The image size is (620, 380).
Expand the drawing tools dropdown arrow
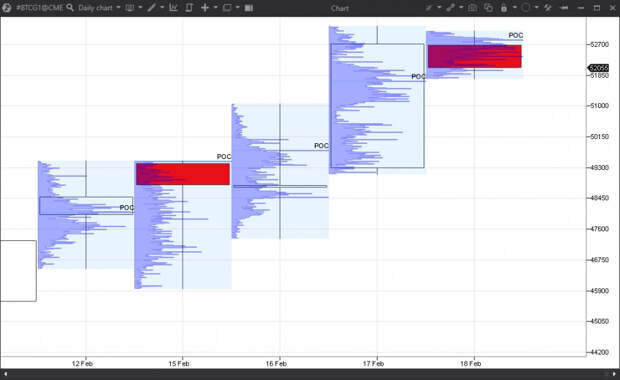click(x=162, y=8)
